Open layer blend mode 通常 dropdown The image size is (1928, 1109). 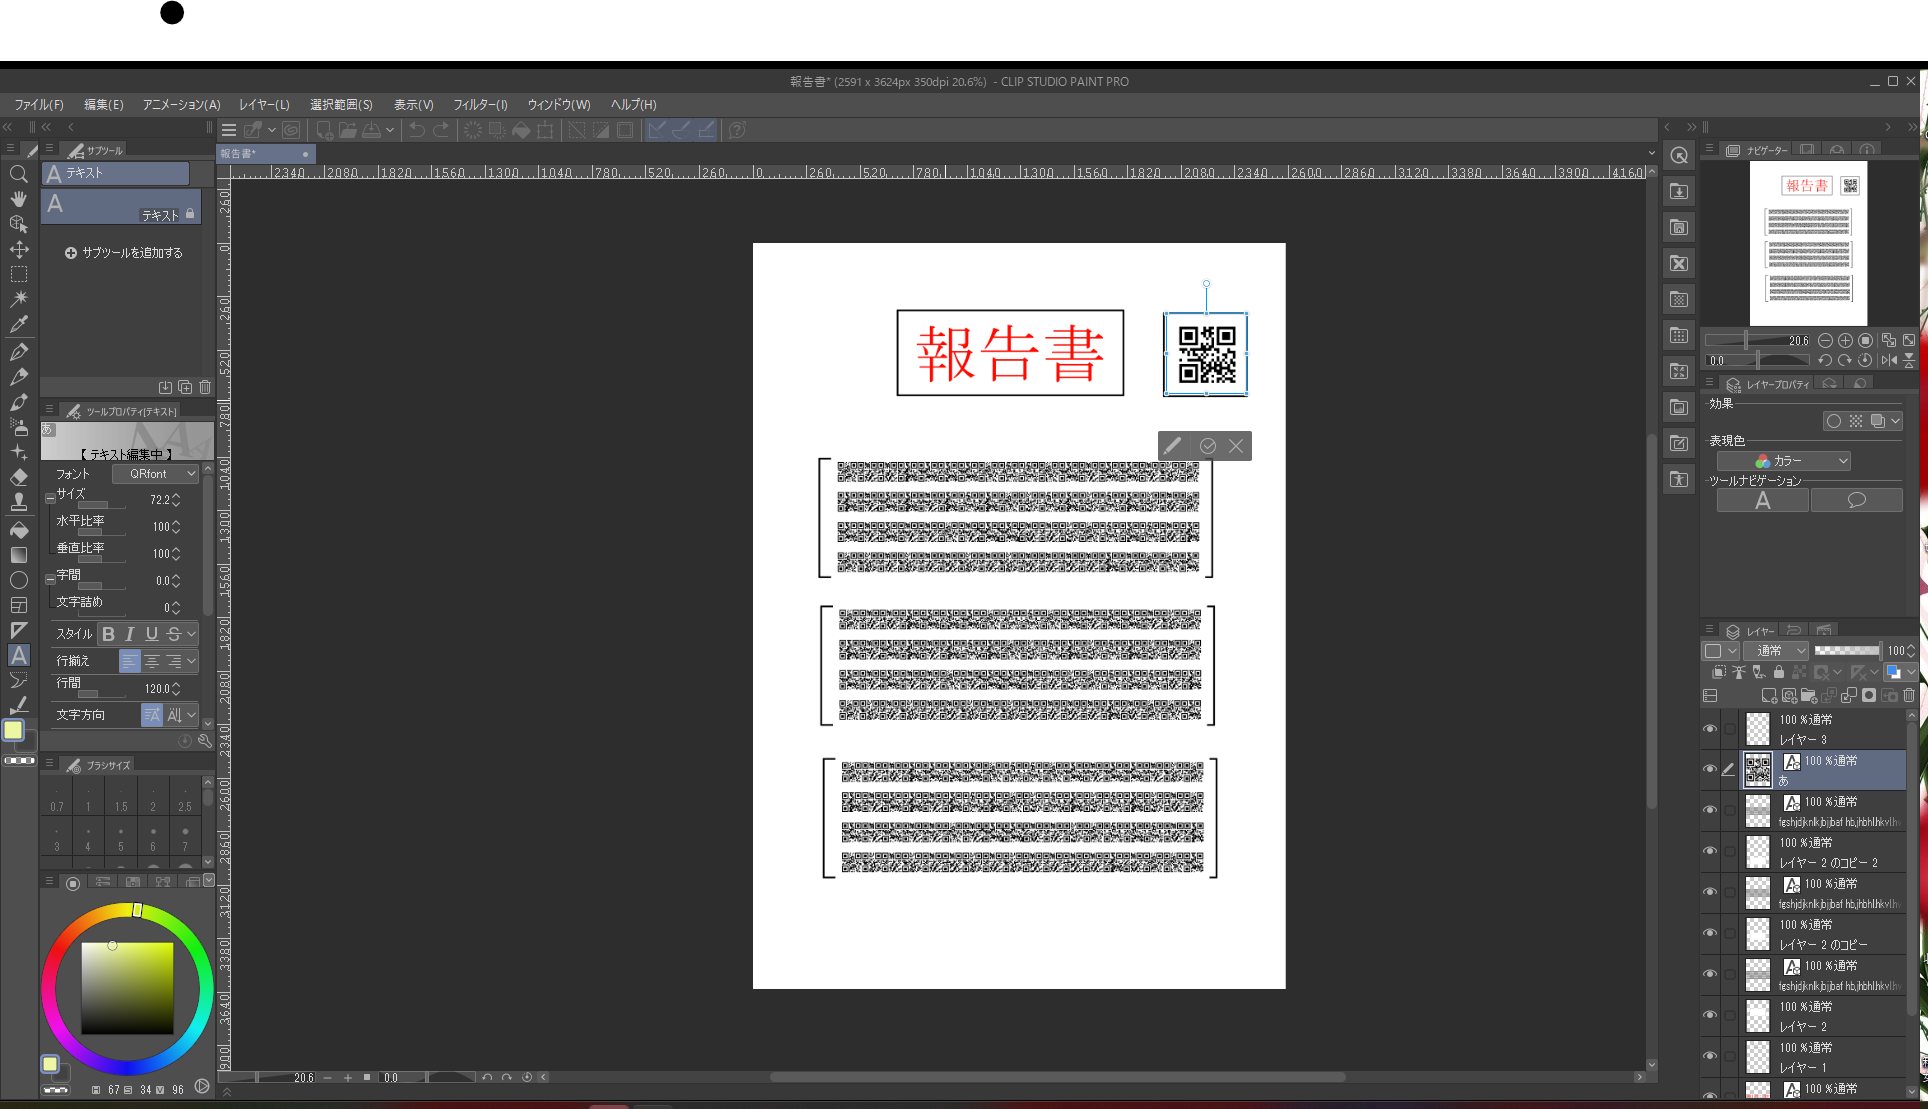pos(1776,651)
